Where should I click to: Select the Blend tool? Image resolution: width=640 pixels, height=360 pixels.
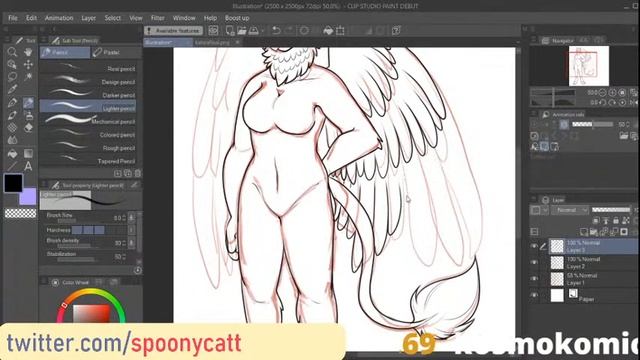(12, 140)
